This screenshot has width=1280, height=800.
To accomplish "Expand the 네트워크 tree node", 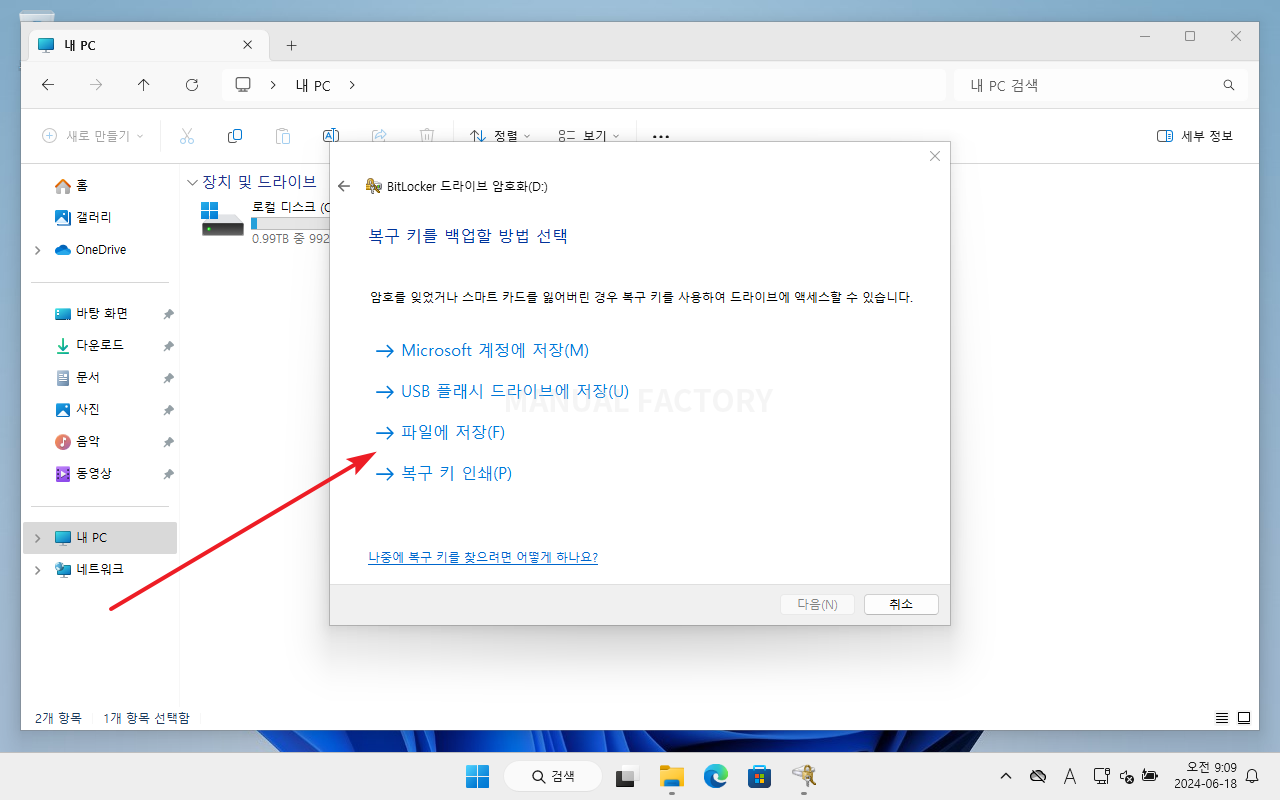I will pyautogui.click(x=38, y=569).
